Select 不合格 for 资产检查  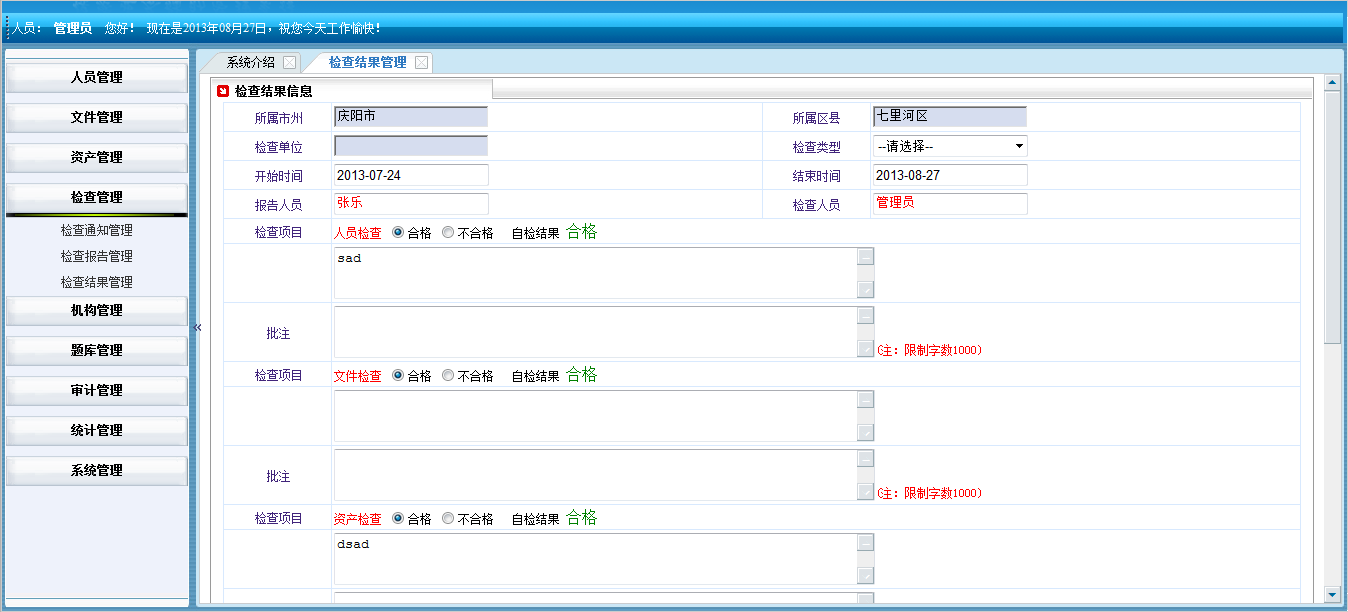click(448, 519)
